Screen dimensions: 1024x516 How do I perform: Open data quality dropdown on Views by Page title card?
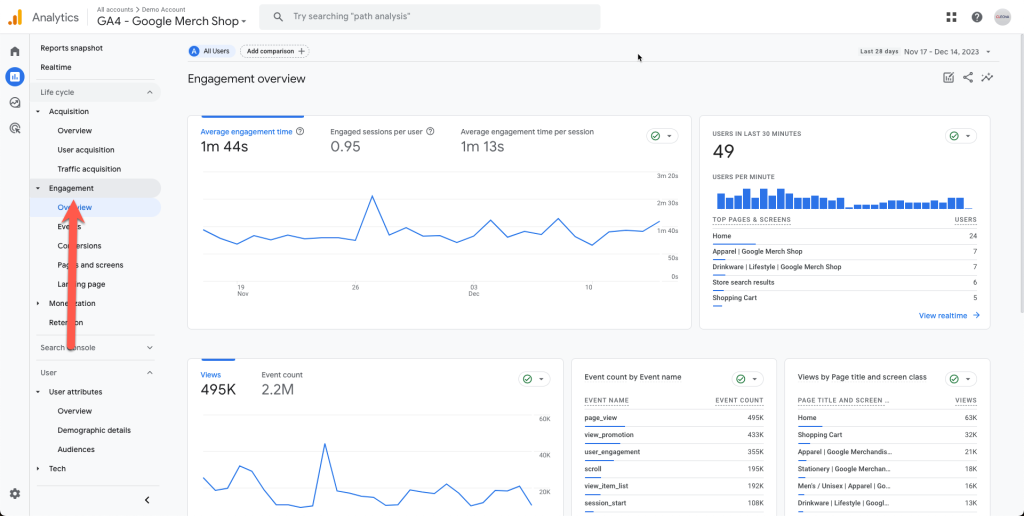(961, 379)
